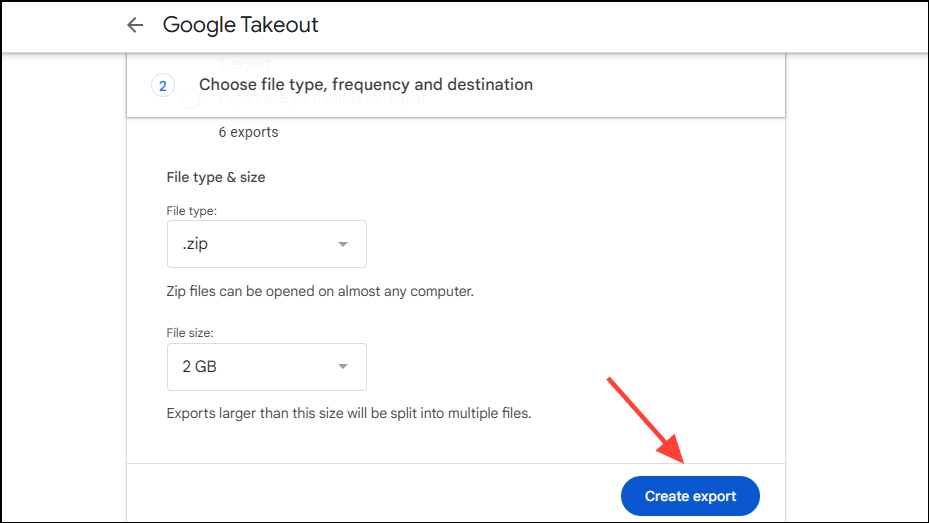Click the File type & size heading
Viewport: 929px width, 523px height.
point(216,177)
